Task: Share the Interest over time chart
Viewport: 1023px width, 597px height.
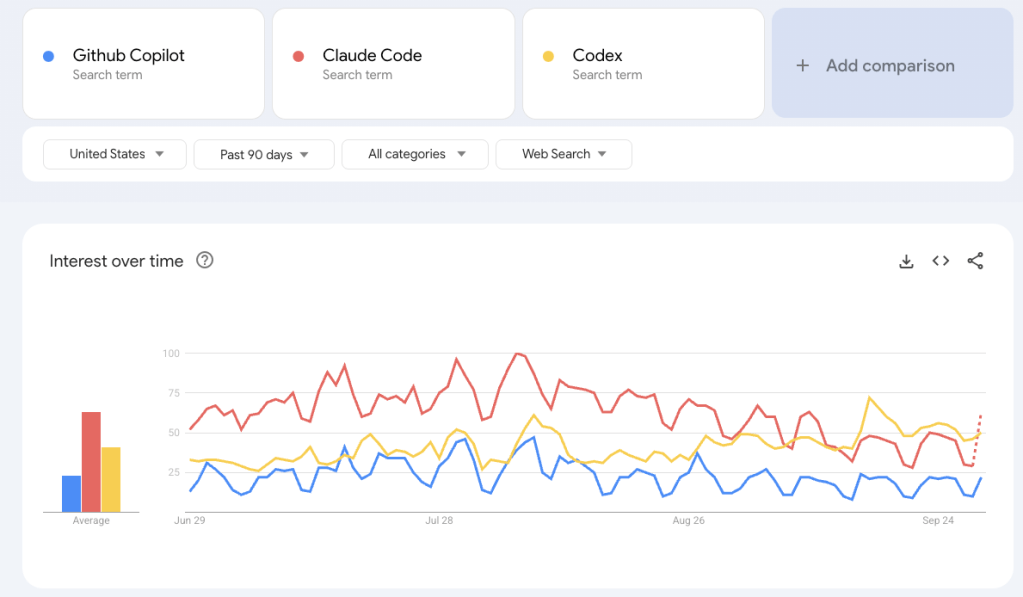Action: point(975,261)
